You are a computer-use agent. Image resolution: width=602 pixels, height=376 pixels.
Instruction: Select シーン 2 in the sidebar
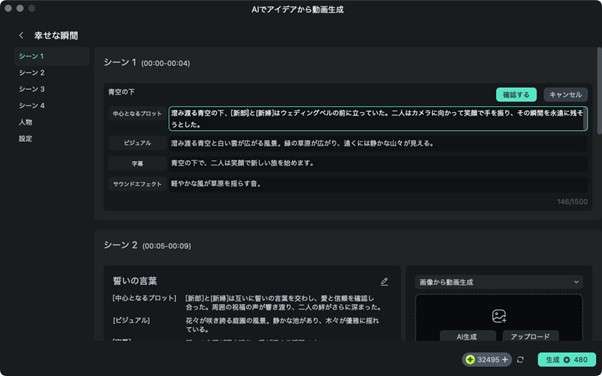(x=32, y=73)
